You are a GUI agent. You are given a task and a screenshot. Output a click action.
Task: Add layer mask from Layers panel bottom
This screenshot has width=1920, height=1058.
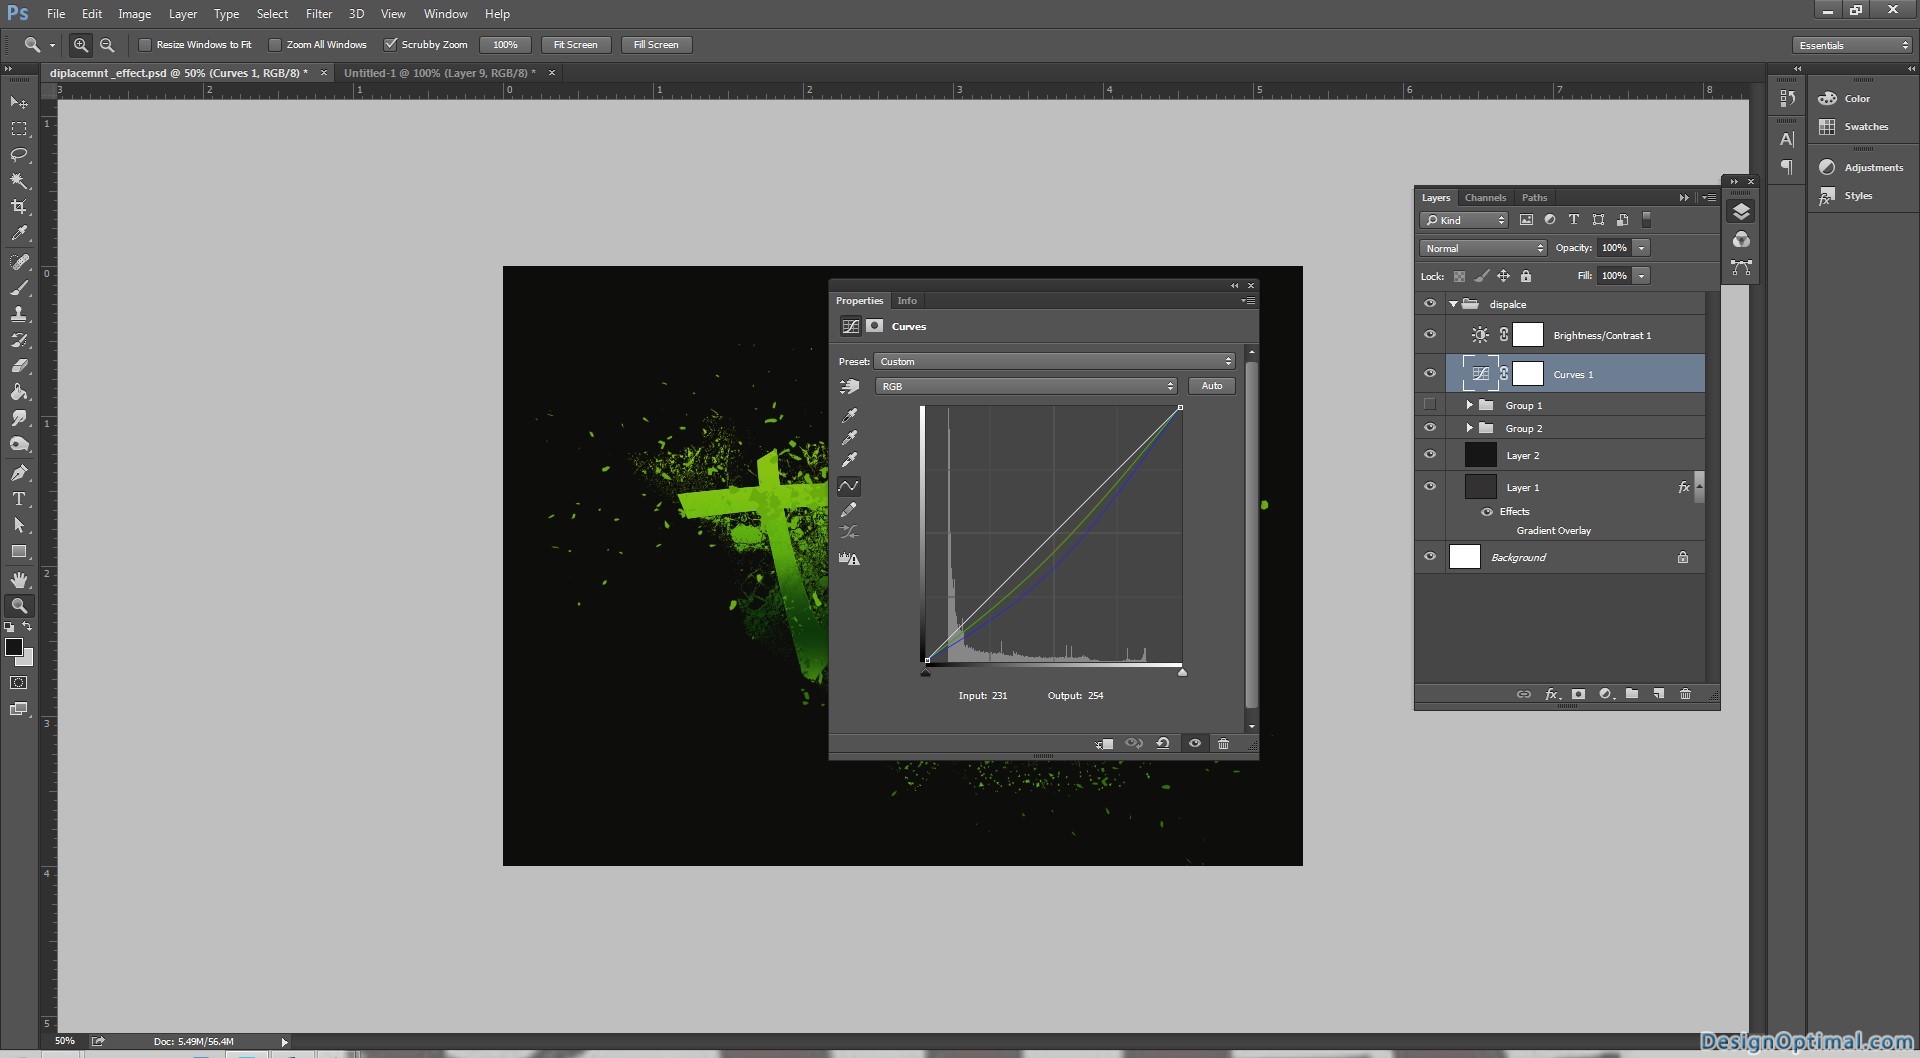(1578, 694)
